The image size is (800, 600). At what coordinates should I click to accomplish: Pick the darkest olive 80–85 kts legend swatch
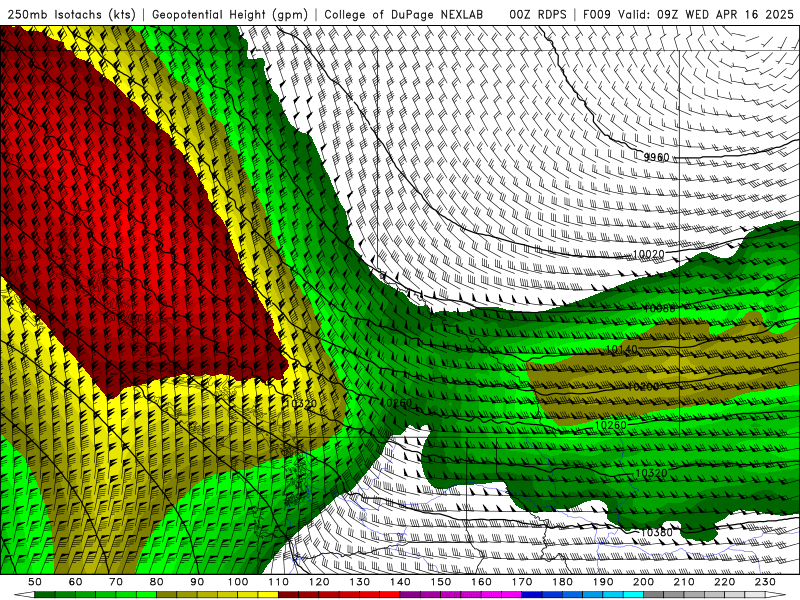[166, 595]
